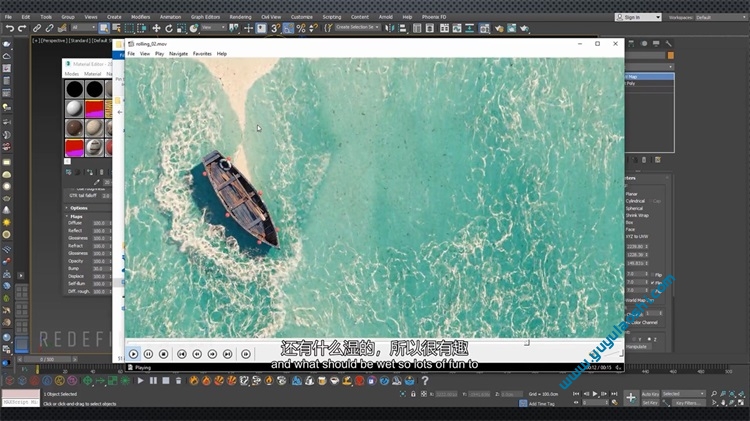750x421 pixels.
Task: Collapse the Options rollout in Material Editor
Action: pyautogui.click(x=78, y=208)
